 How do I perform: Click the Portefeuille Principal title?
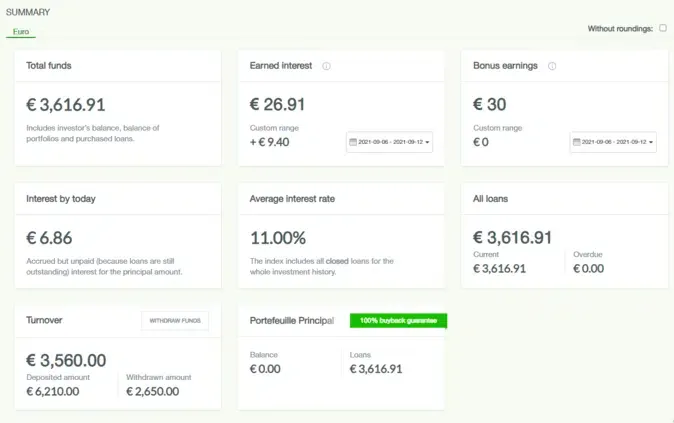[x=296, y=320]
